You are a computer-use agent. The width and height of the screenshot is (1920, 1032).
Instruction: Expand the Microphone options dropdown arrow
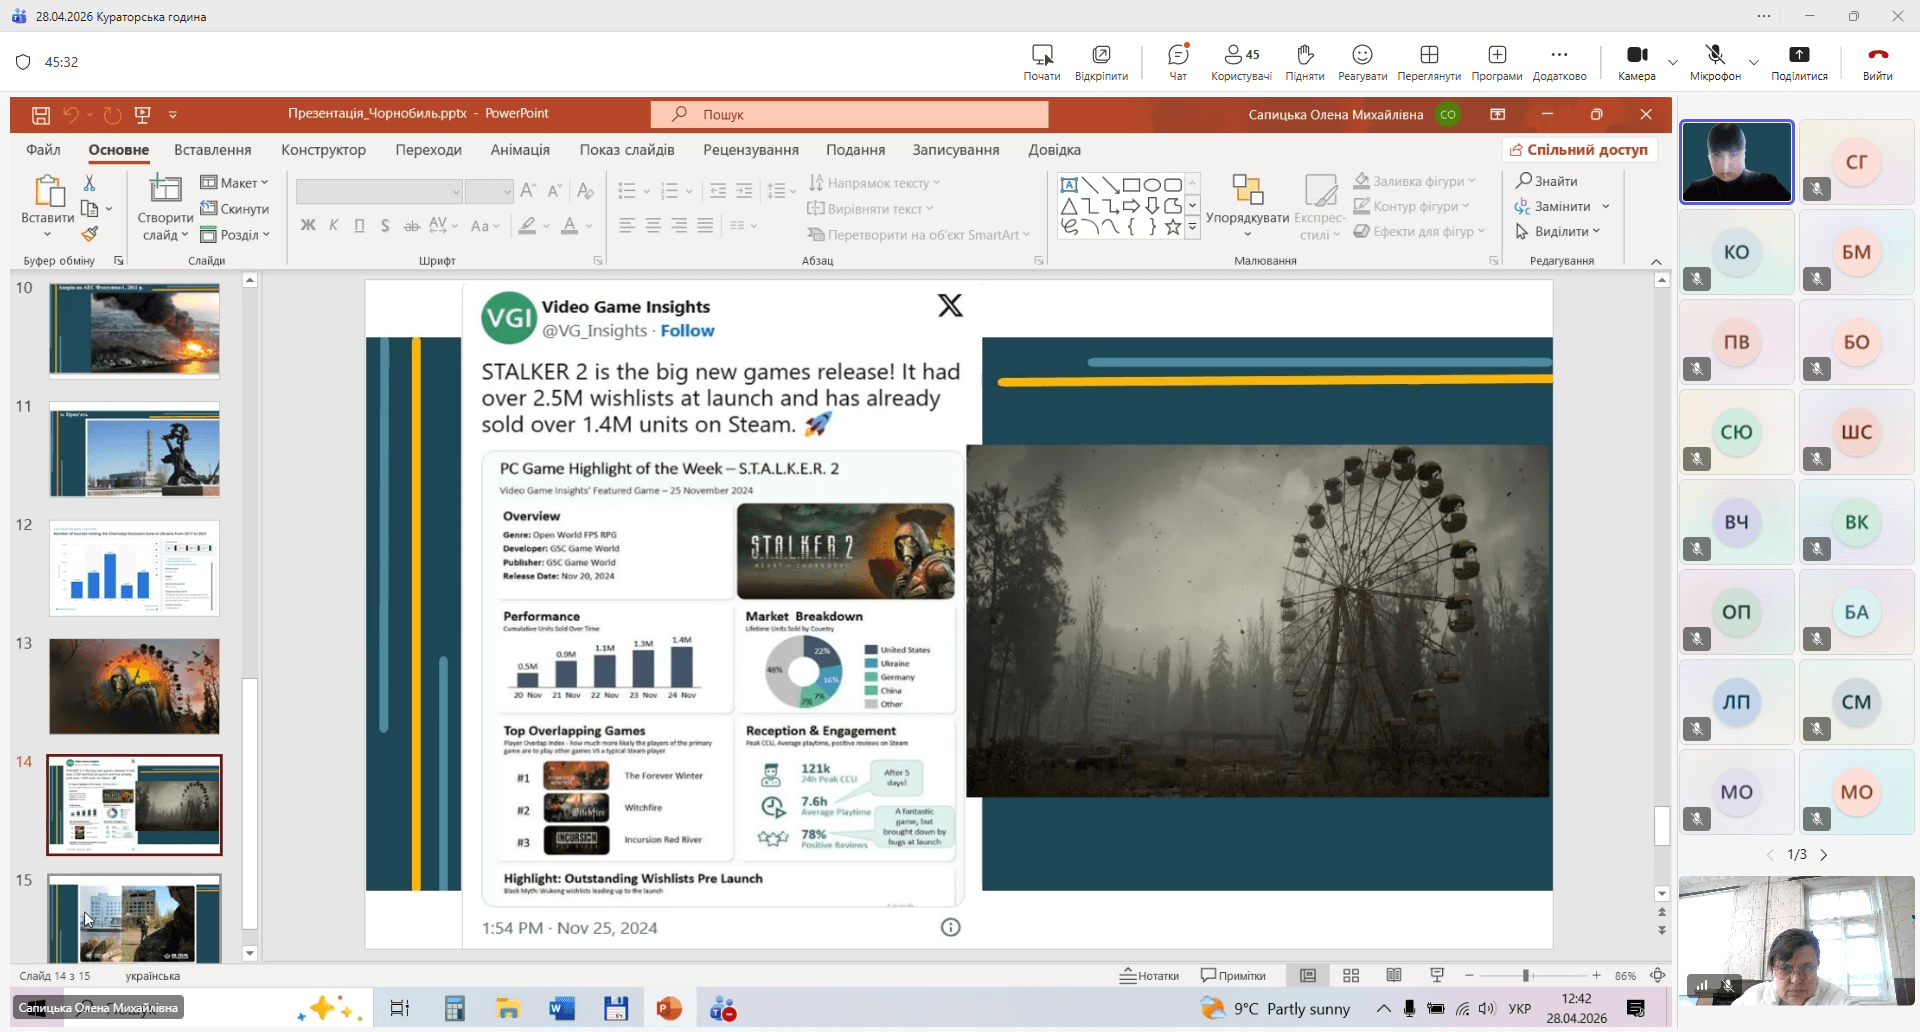(1753, 62)
